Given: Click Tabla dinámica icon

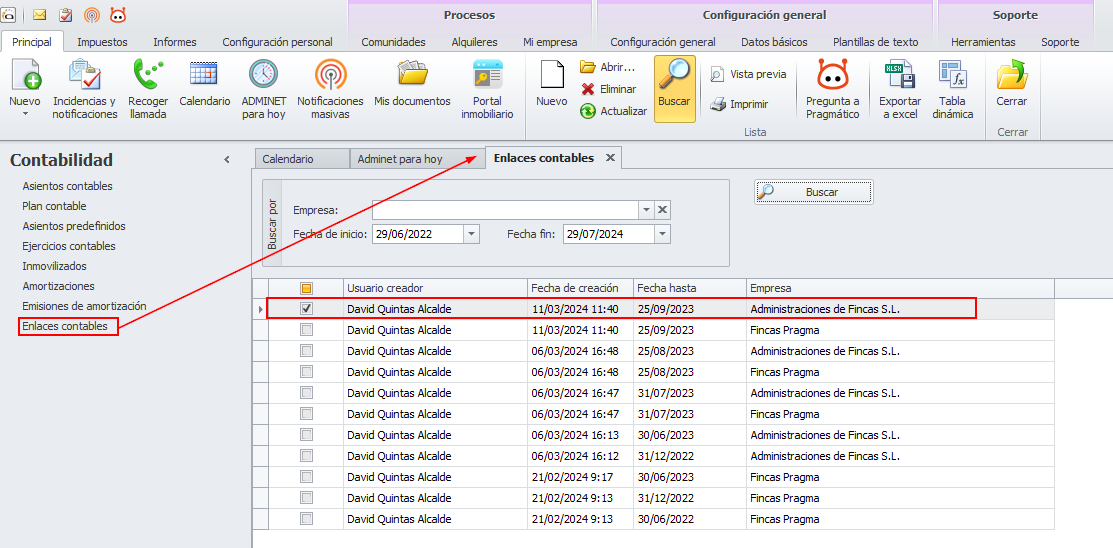Looking at the screenshot, I should click(x=952, y=77).
